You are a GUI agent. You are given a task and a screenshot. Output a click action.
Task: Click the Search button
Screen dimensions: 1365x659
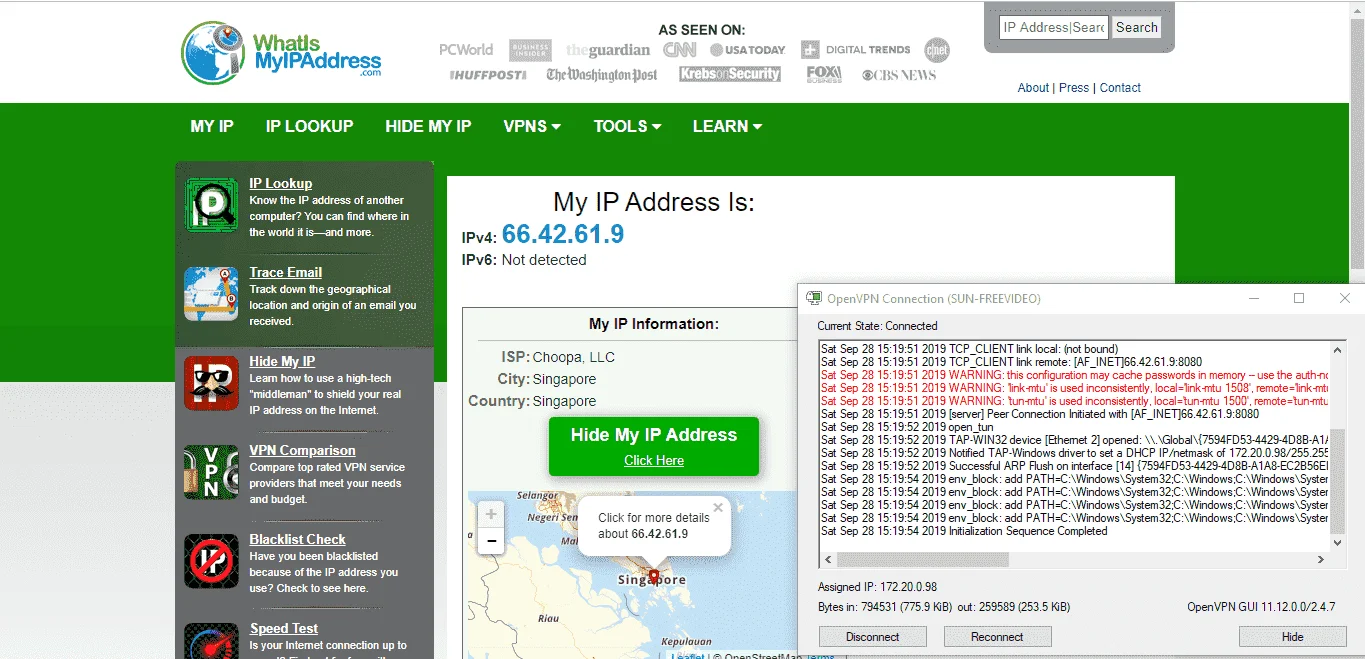tap(1137, 27)
